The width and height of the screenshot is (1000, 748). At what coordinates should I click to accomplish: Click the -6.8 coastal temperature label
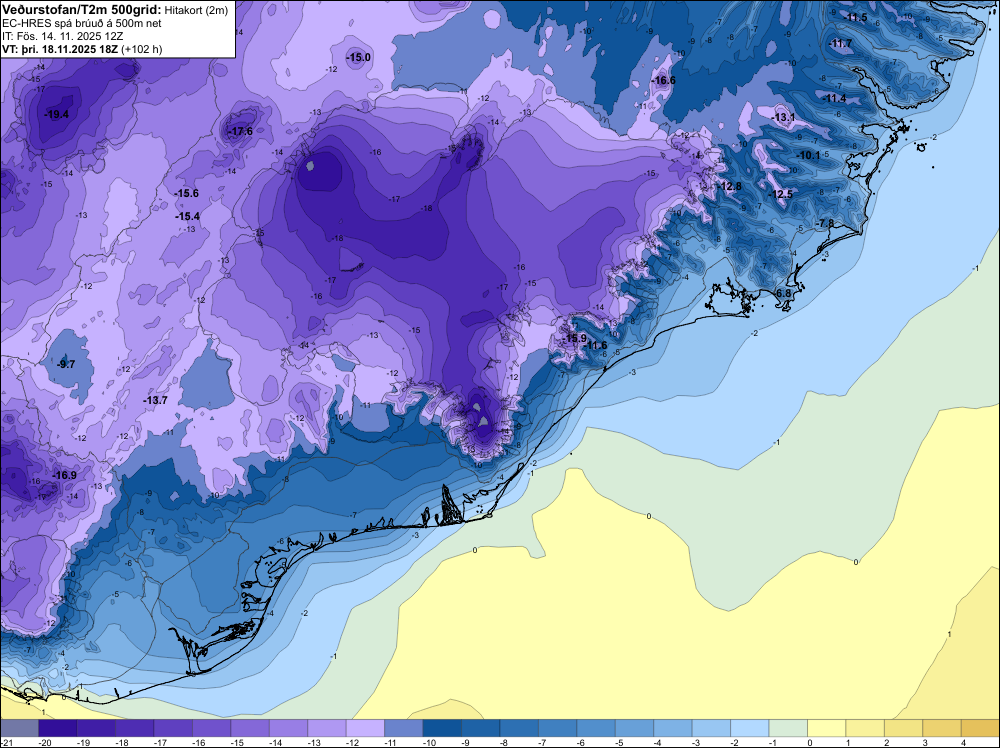tap(782, 293)
